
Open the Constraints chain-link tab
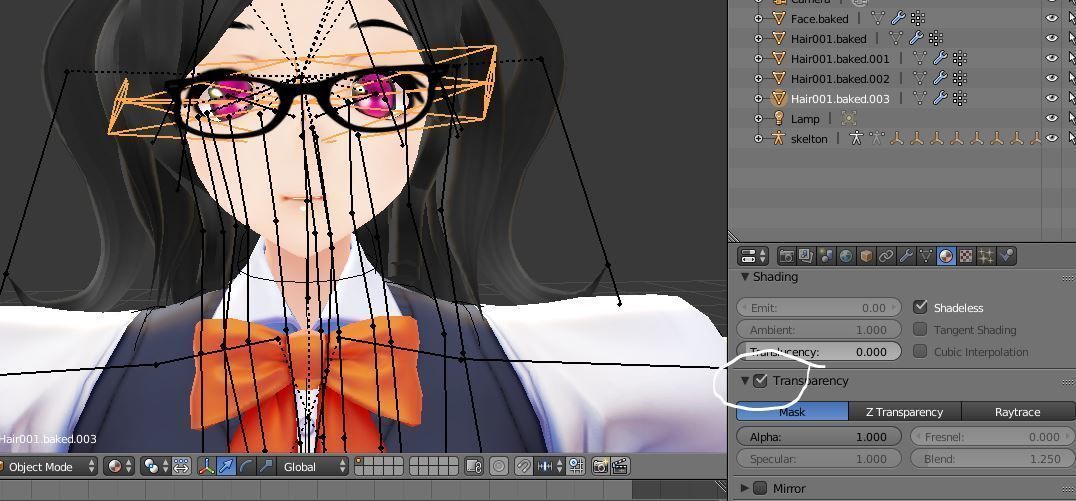[x=886, y=256]
